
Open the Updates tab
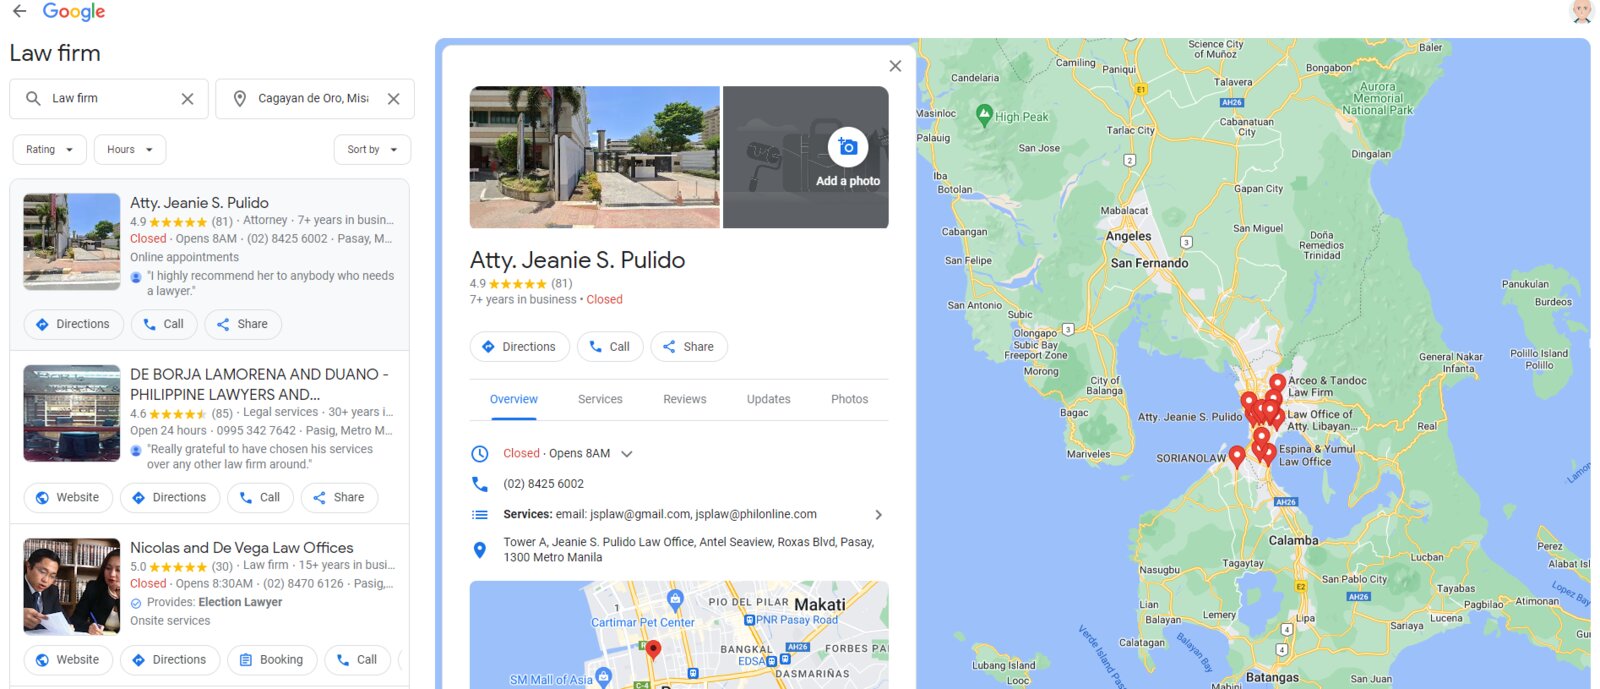769,399
